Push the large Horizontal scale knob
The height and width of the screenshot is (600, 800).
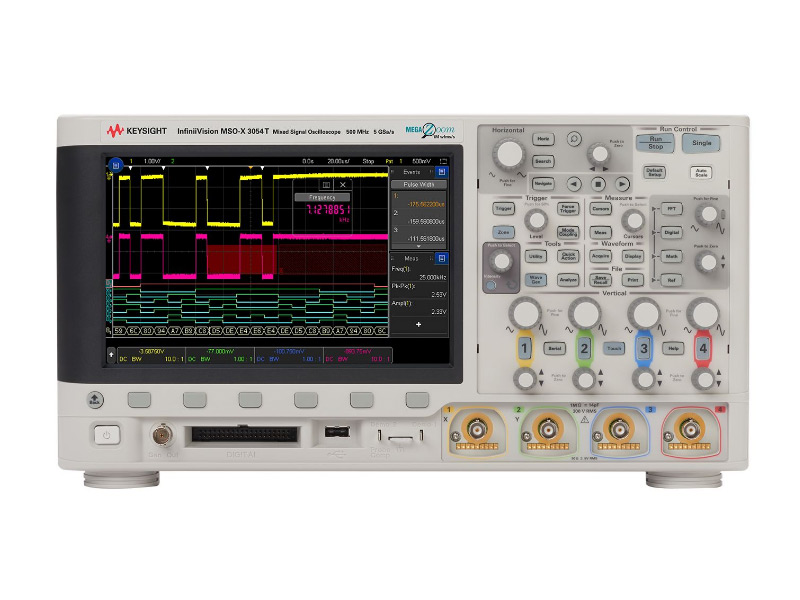[509, 154]
